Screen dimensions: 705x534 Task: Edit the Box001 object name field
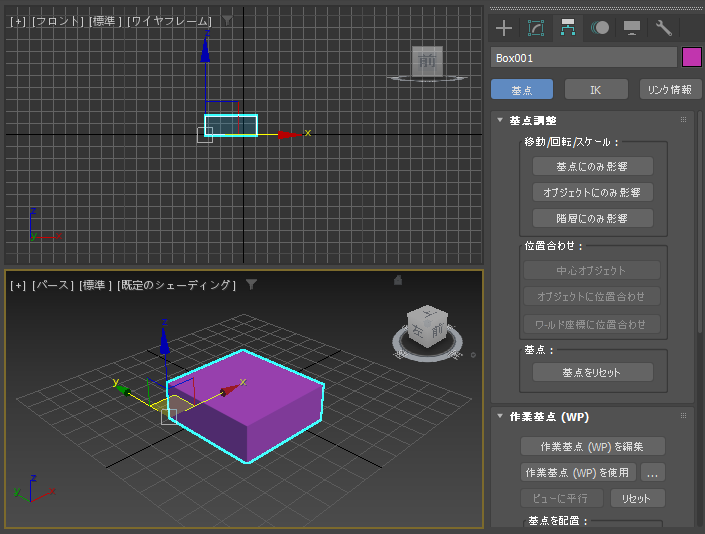point(584,58)
